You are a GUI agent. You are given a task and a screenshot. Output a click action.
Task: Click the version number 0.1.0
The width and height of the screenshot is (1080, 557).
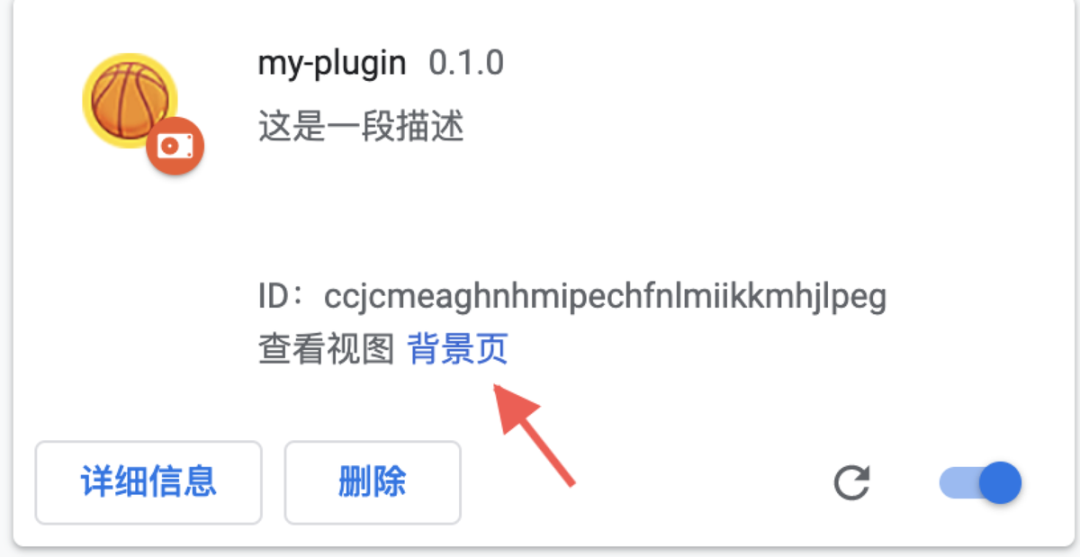click(466, 64)
